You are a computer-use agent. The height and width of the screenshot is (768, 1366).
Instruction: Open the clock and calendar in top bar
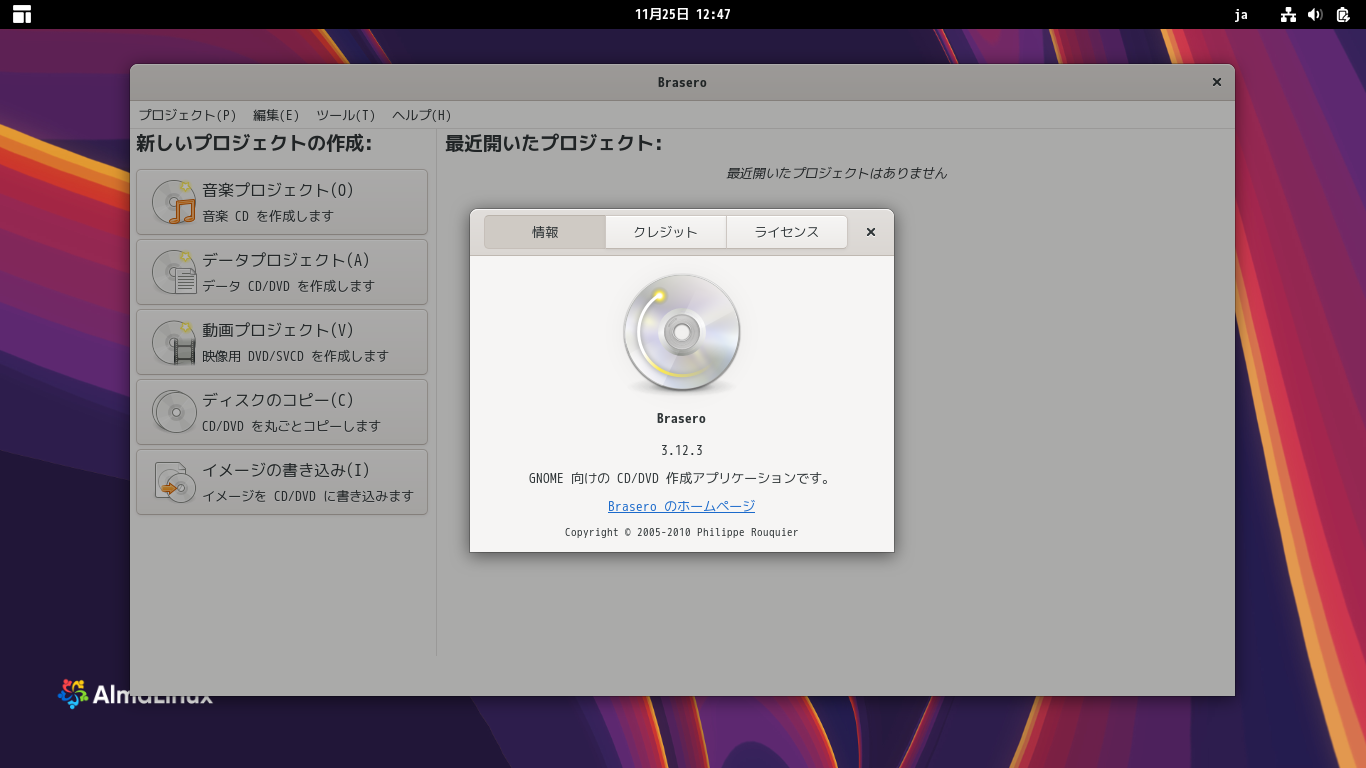pos(683,14)
